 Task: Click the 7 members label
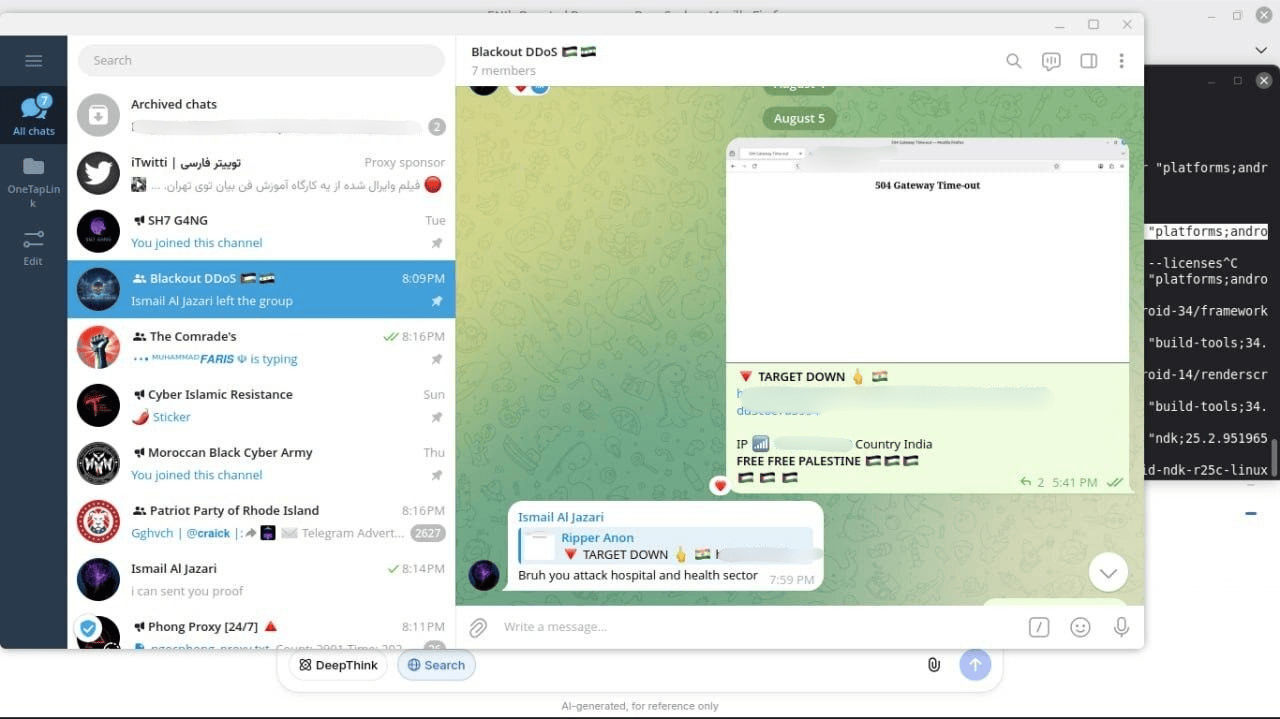pyautogui.click(x=503, y=71)
